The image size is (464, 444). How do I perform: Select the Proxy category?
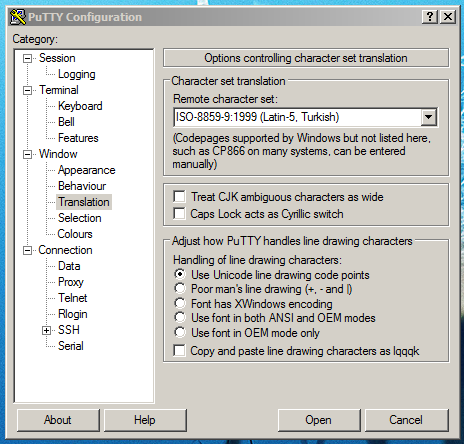[x=71, y=282]
